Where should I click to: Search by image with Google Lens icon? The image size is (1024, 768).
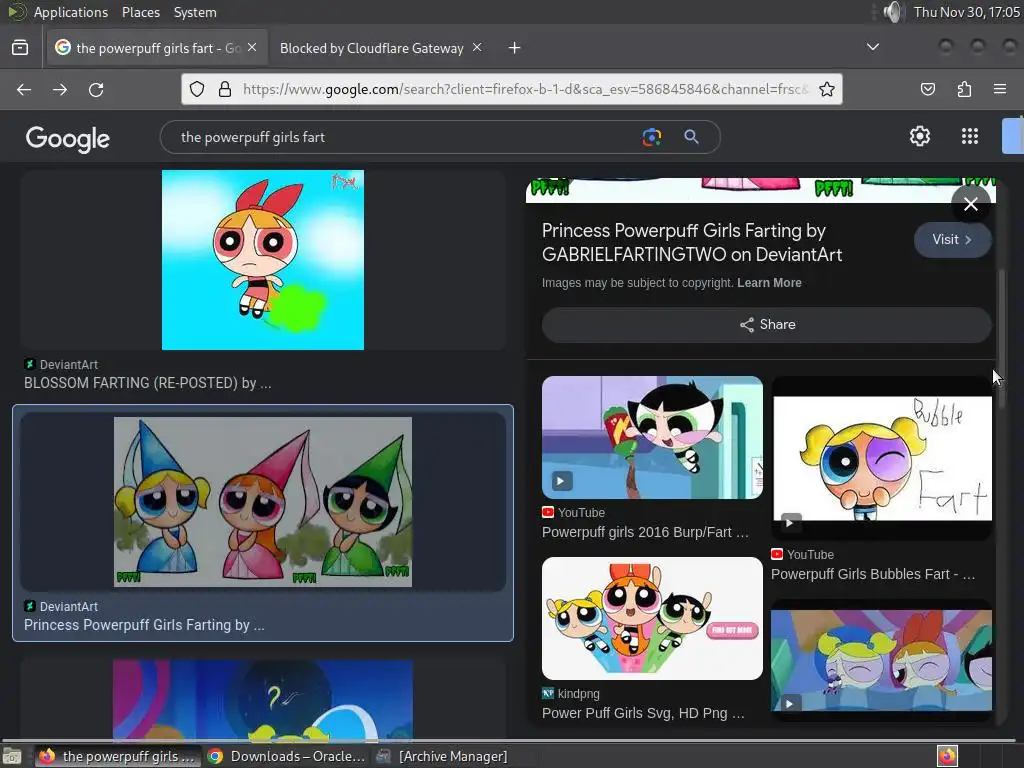(x=652, y=137)
